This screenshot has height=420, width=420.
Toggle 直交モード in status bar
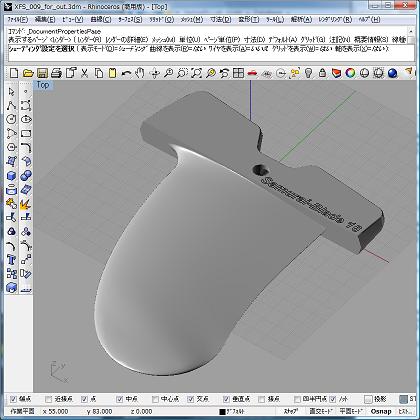point(321,411)
